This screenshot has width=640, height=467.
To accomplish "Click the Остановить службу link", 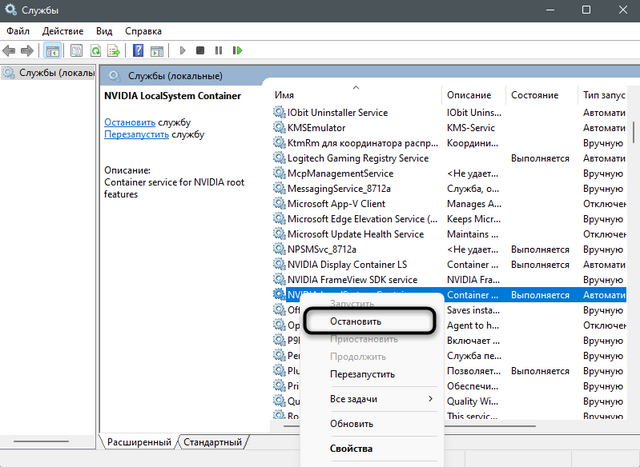I will coord(130,122).
